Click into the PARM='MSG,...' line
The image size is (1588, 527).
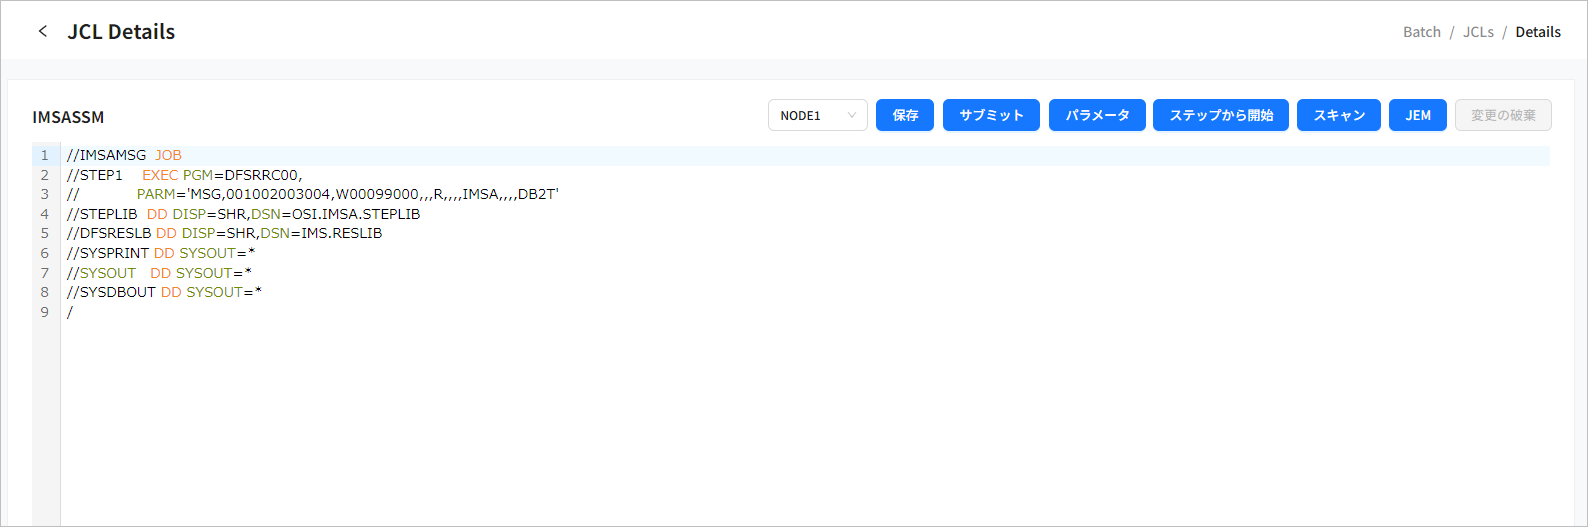[x=347, y=194]
